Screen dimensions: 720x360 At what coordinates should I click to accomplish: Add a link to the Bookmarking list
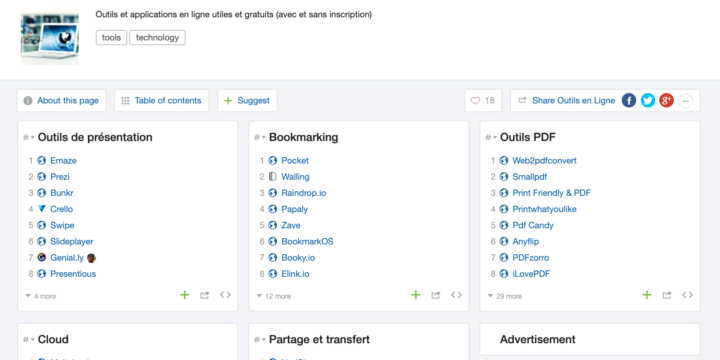[416, 295]
